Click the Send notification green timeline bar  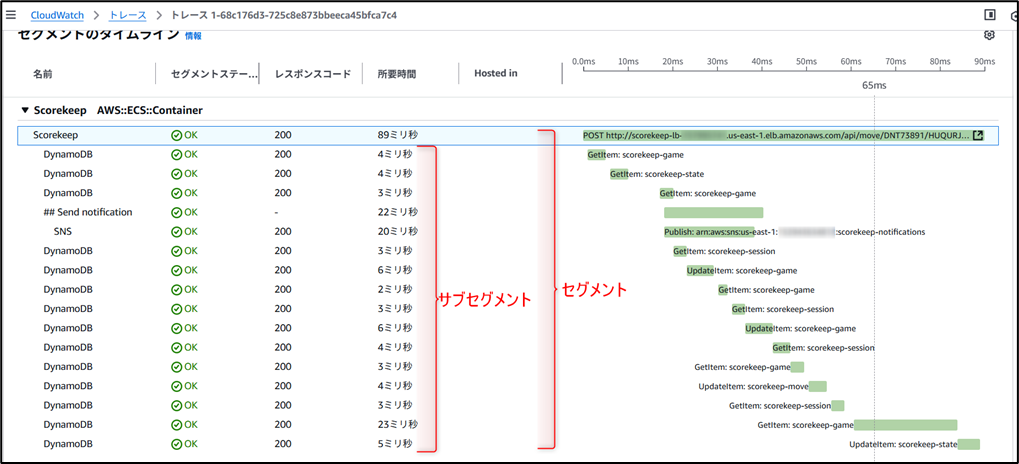[x=713, y=212]
